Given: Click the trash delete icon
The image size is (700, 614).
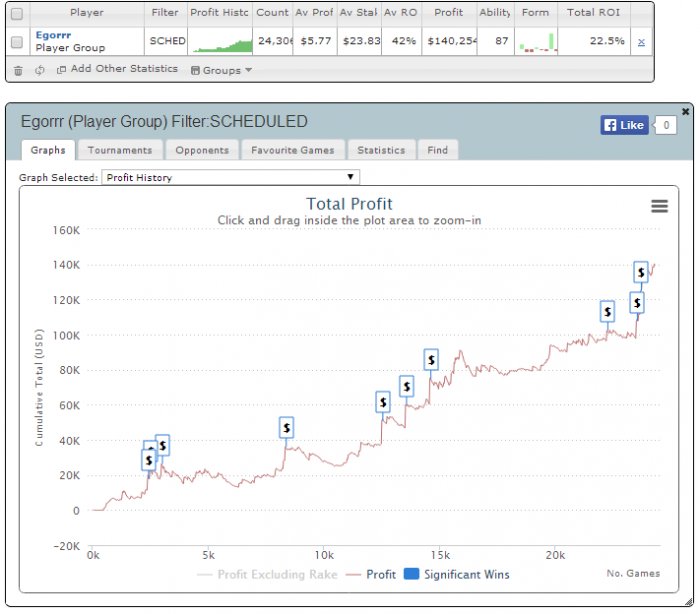Looking at the screenshot, I should click(18, 70).
